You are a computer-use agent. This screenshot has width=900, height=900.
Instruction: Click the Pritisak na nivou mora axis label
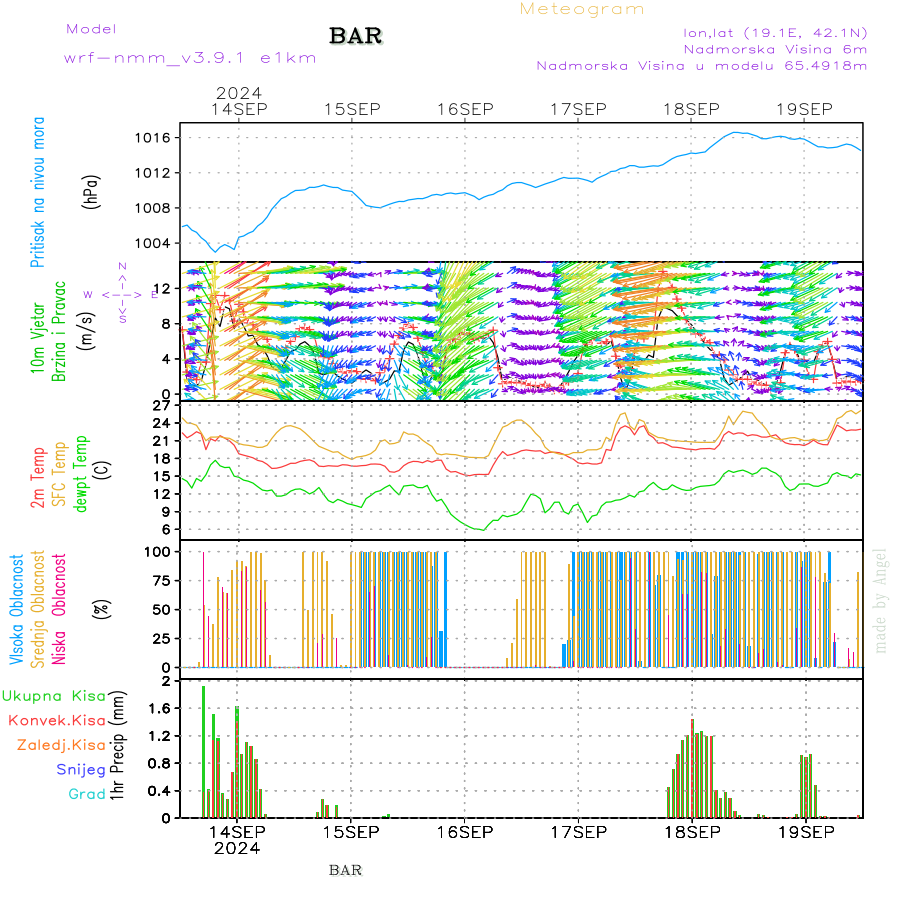pos(38,192)
